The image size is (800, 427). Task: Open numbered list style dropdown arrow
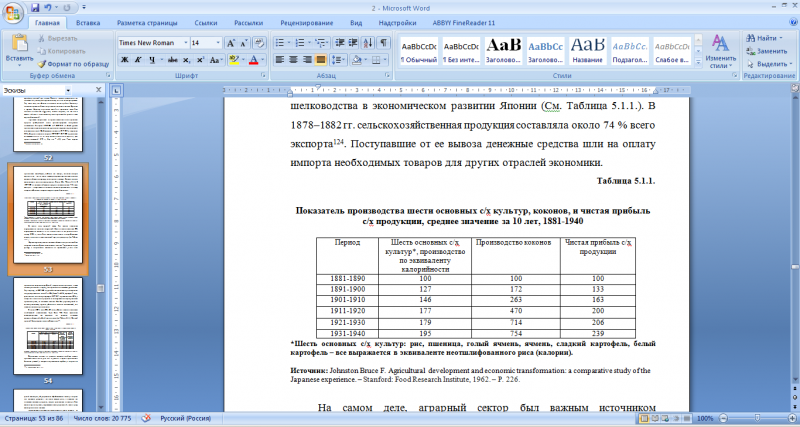click(309, 43)
